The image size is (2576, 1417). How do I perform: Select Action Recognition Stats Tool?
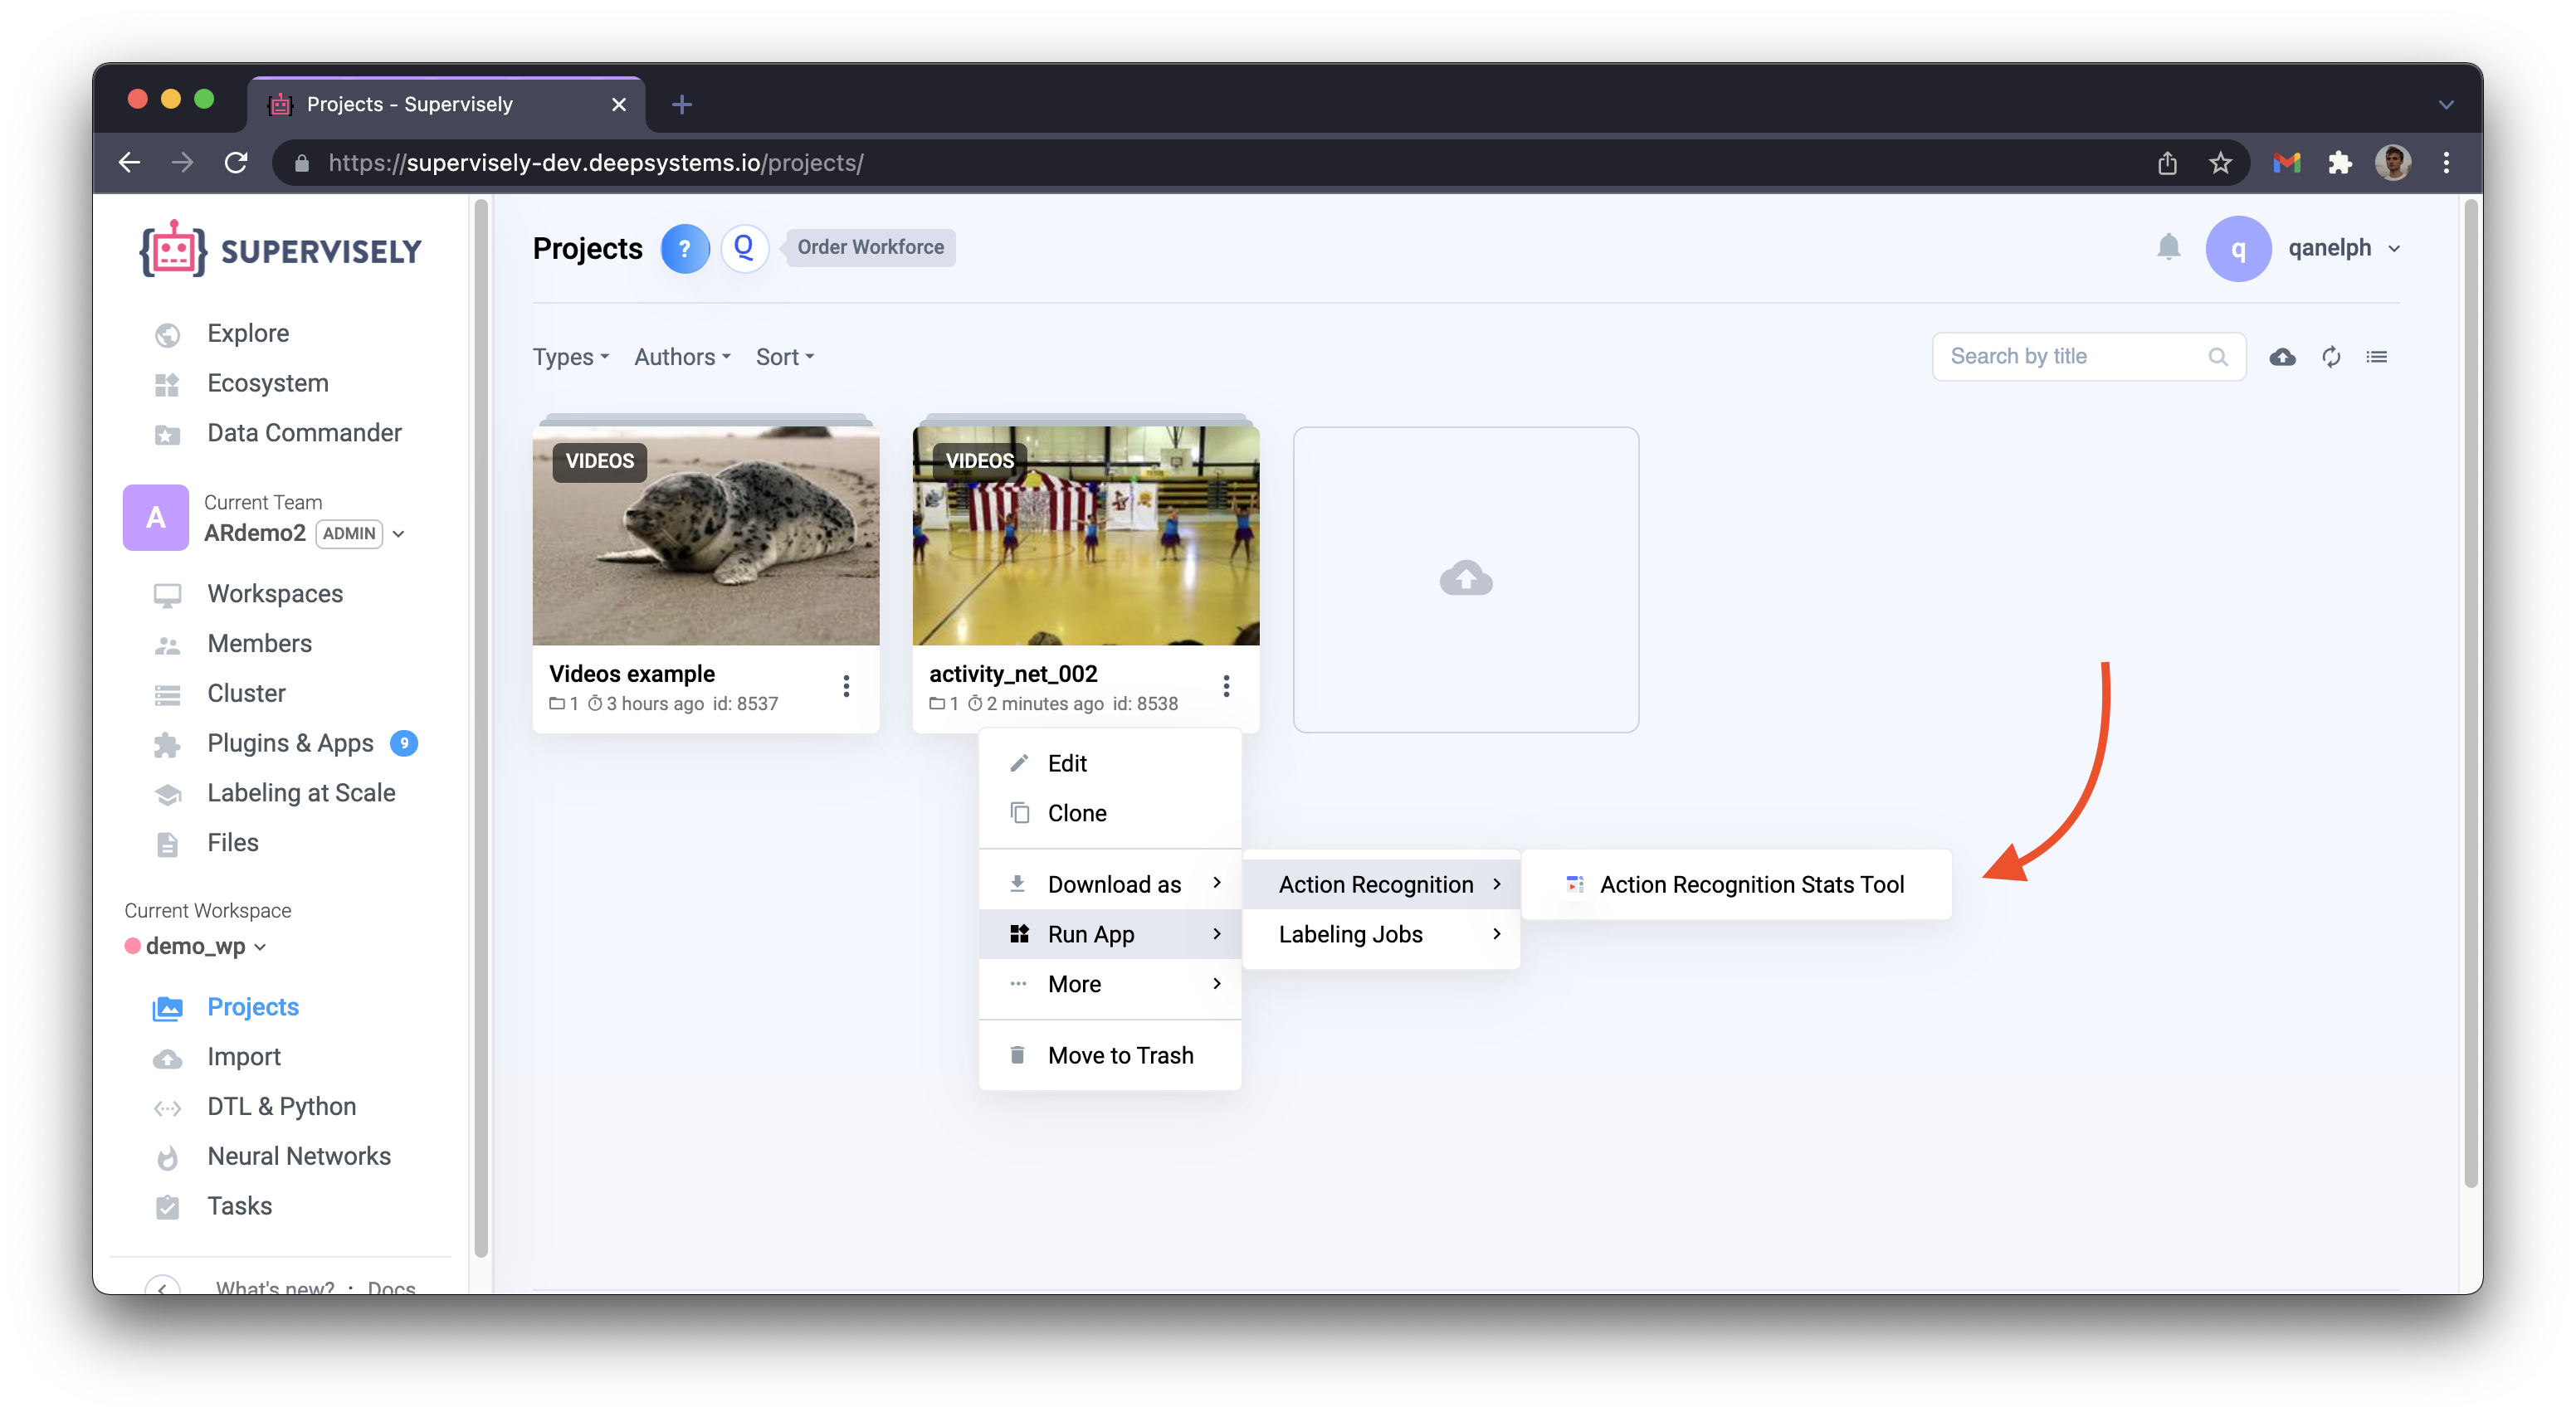1750,885
